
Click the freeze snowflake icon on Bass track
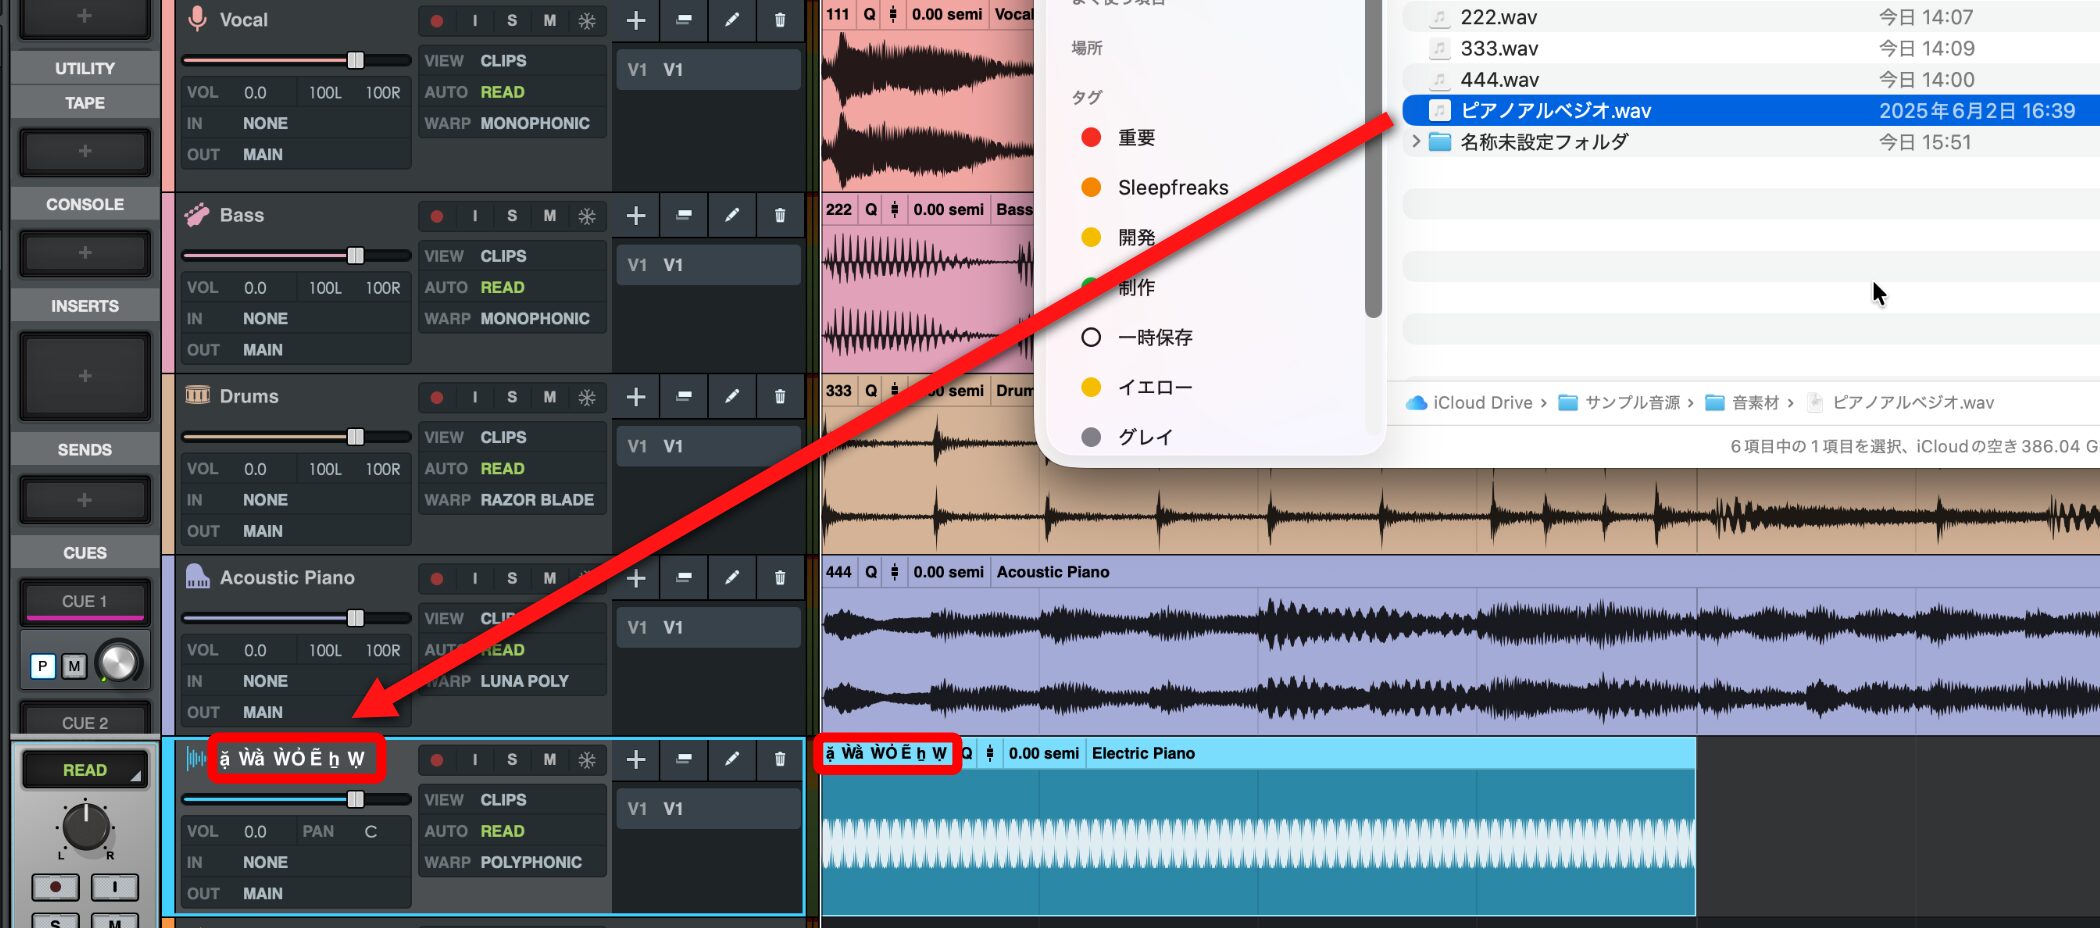(587, 216)
